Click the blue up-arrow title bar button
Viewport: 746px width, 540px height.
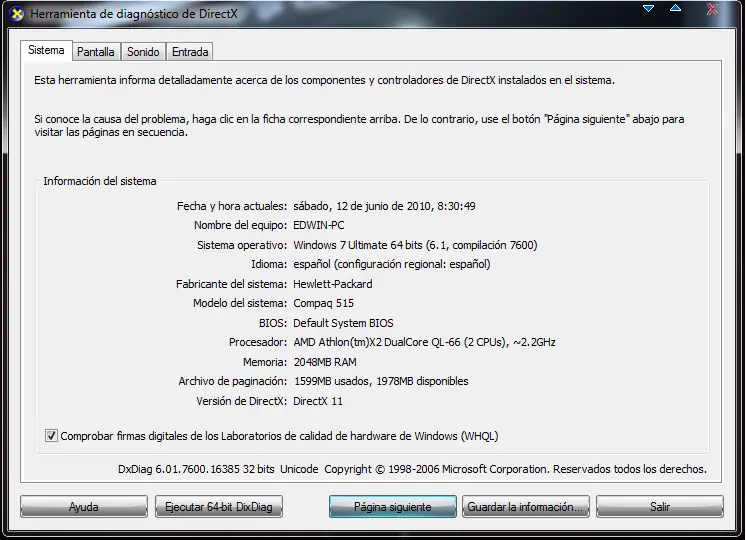[675, 8]
